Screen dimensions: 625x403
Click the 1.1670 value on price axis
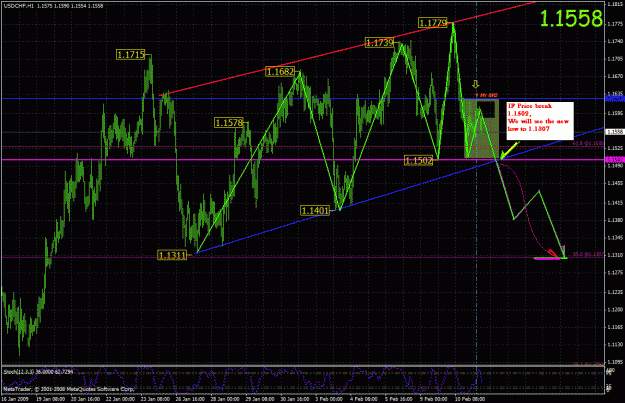pyautogui.click(x=615, y=76)
